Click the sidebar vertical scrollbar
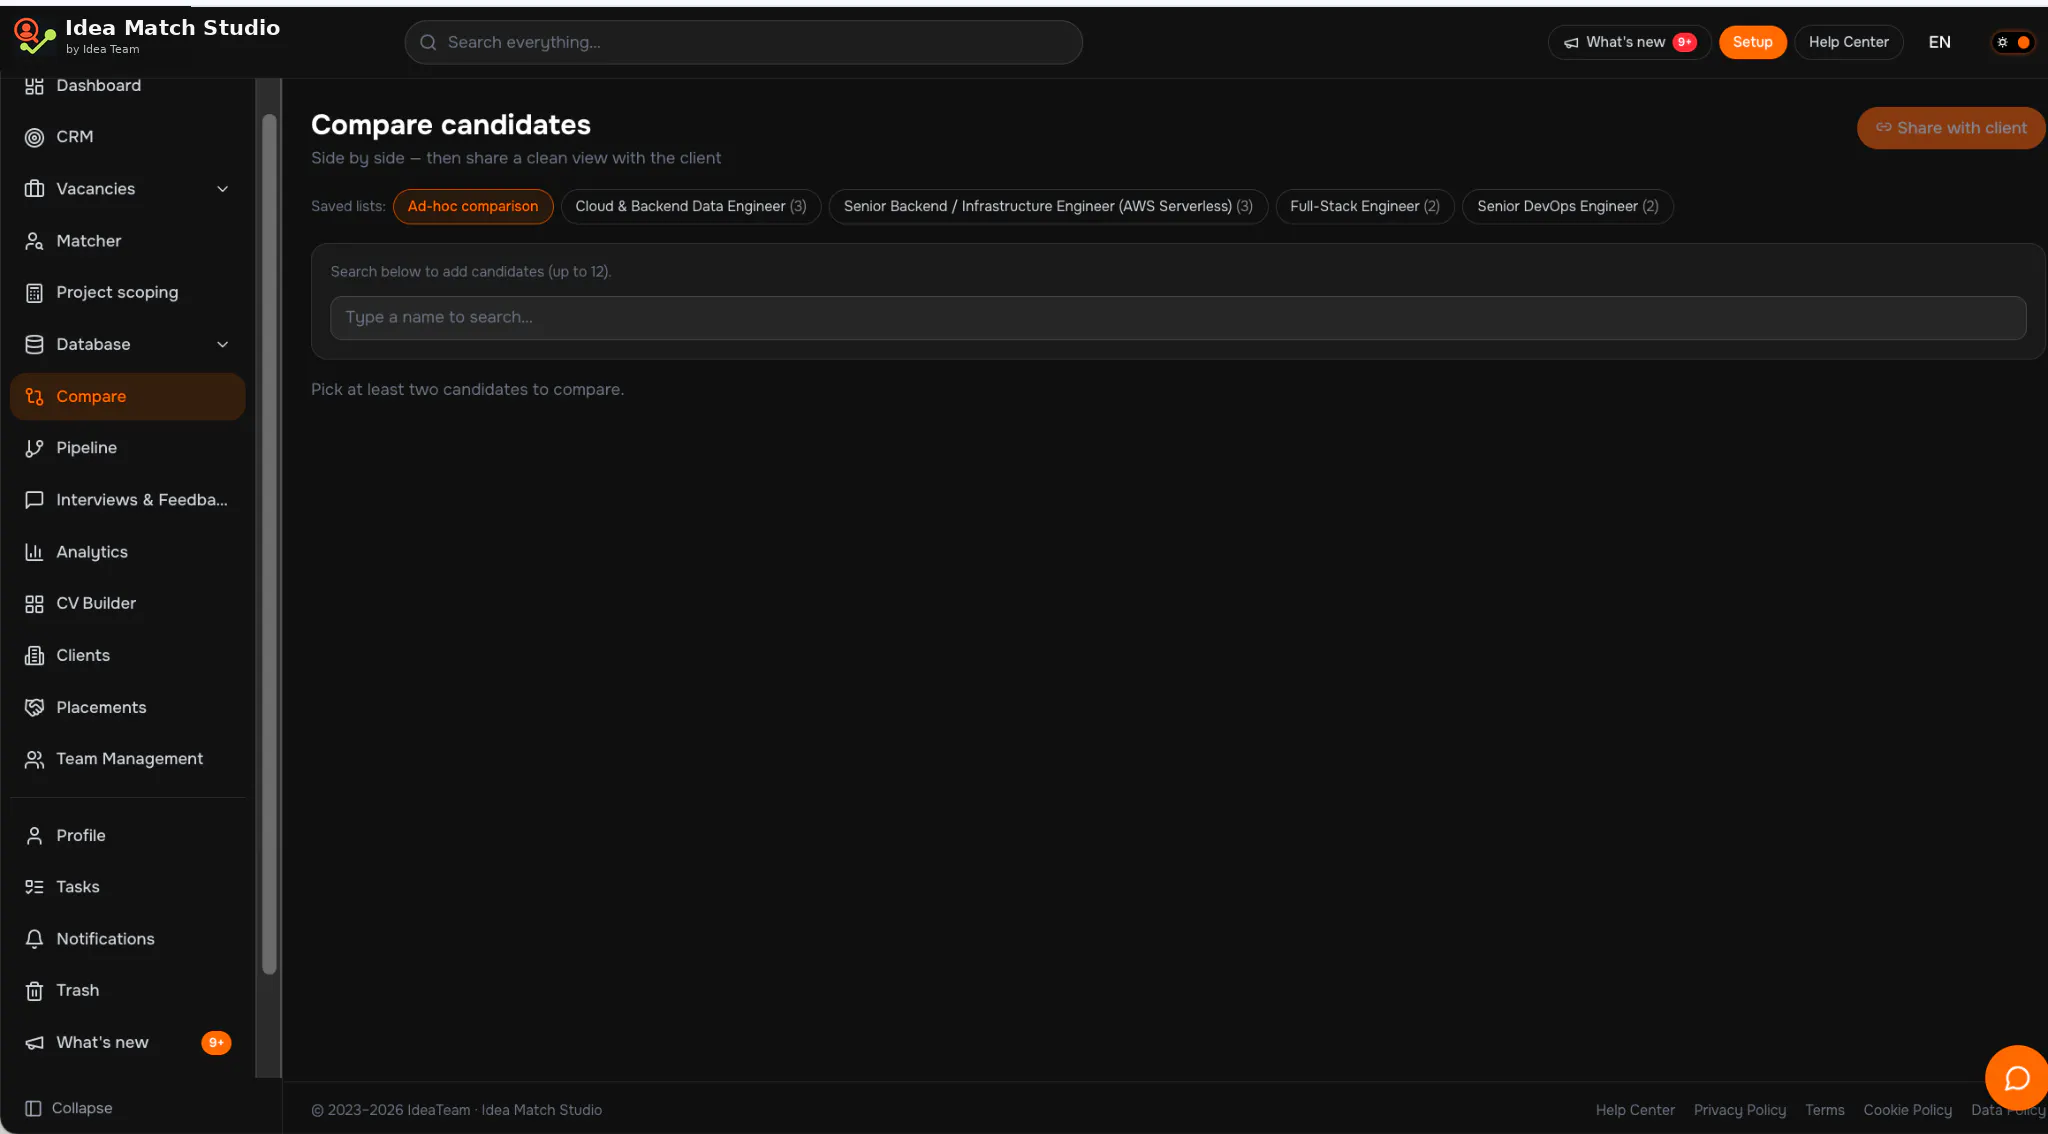This screenshot has width=2048, height=1134. click(268, 545)
